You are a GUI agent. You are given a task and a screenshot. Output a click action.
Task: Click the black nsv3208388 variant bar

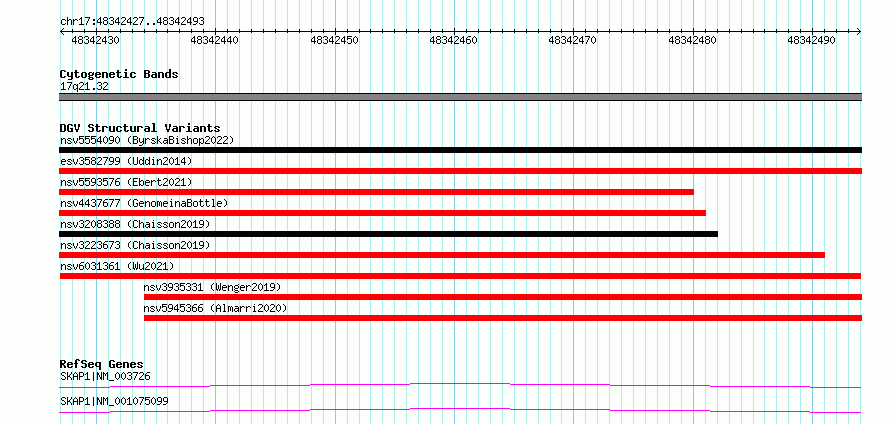389,234
